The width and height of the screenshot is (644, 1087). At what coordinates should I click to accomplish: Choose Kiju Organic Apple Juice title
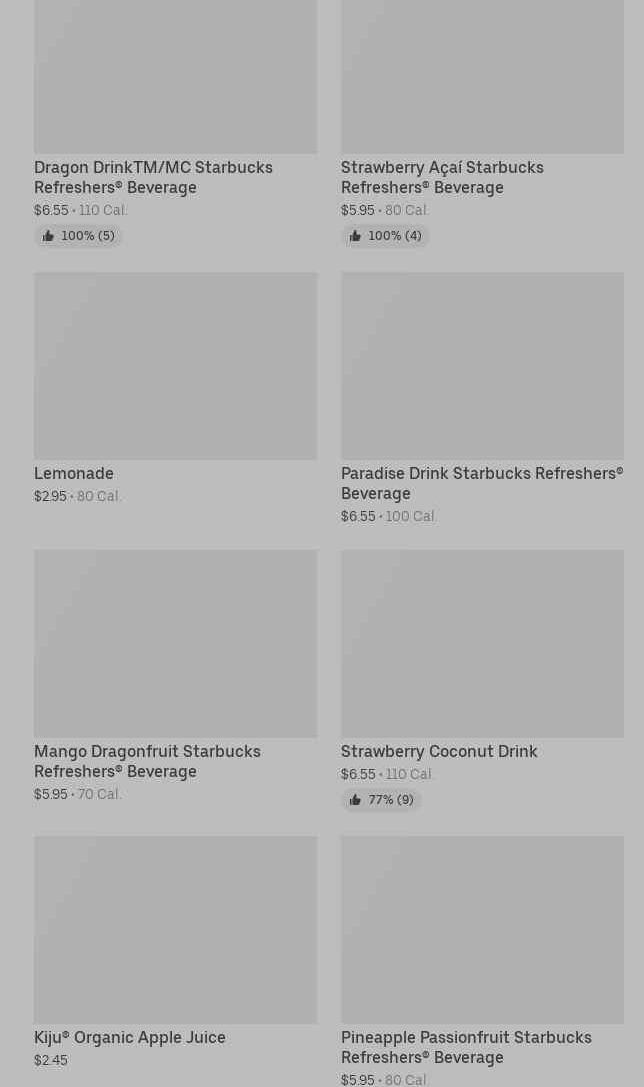tap(130, 1037)
